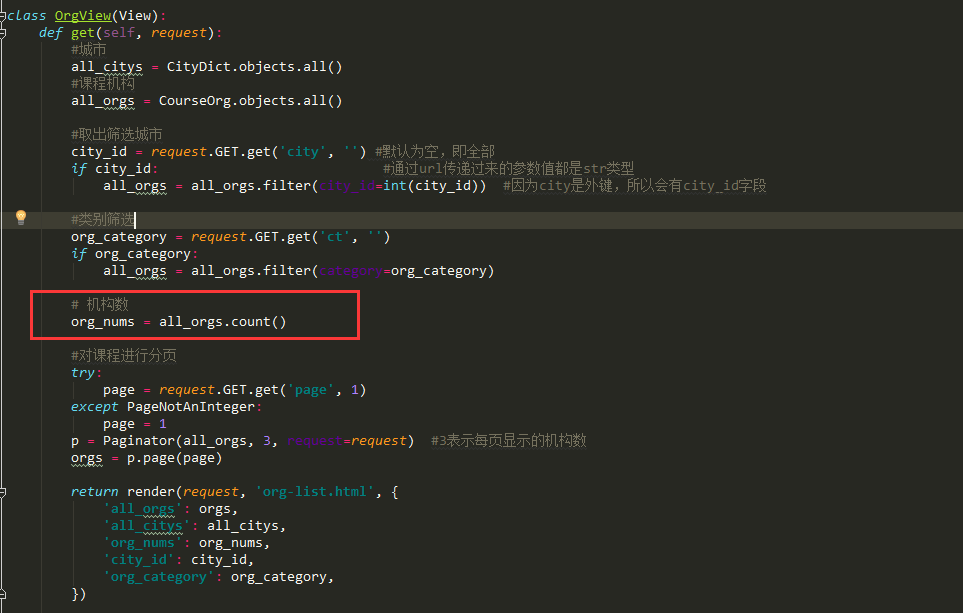Viewport: 963px width, 613px height.
Task: Click 'org-list.html' template string
Action: pyautogui.click(x=314, y=492)
